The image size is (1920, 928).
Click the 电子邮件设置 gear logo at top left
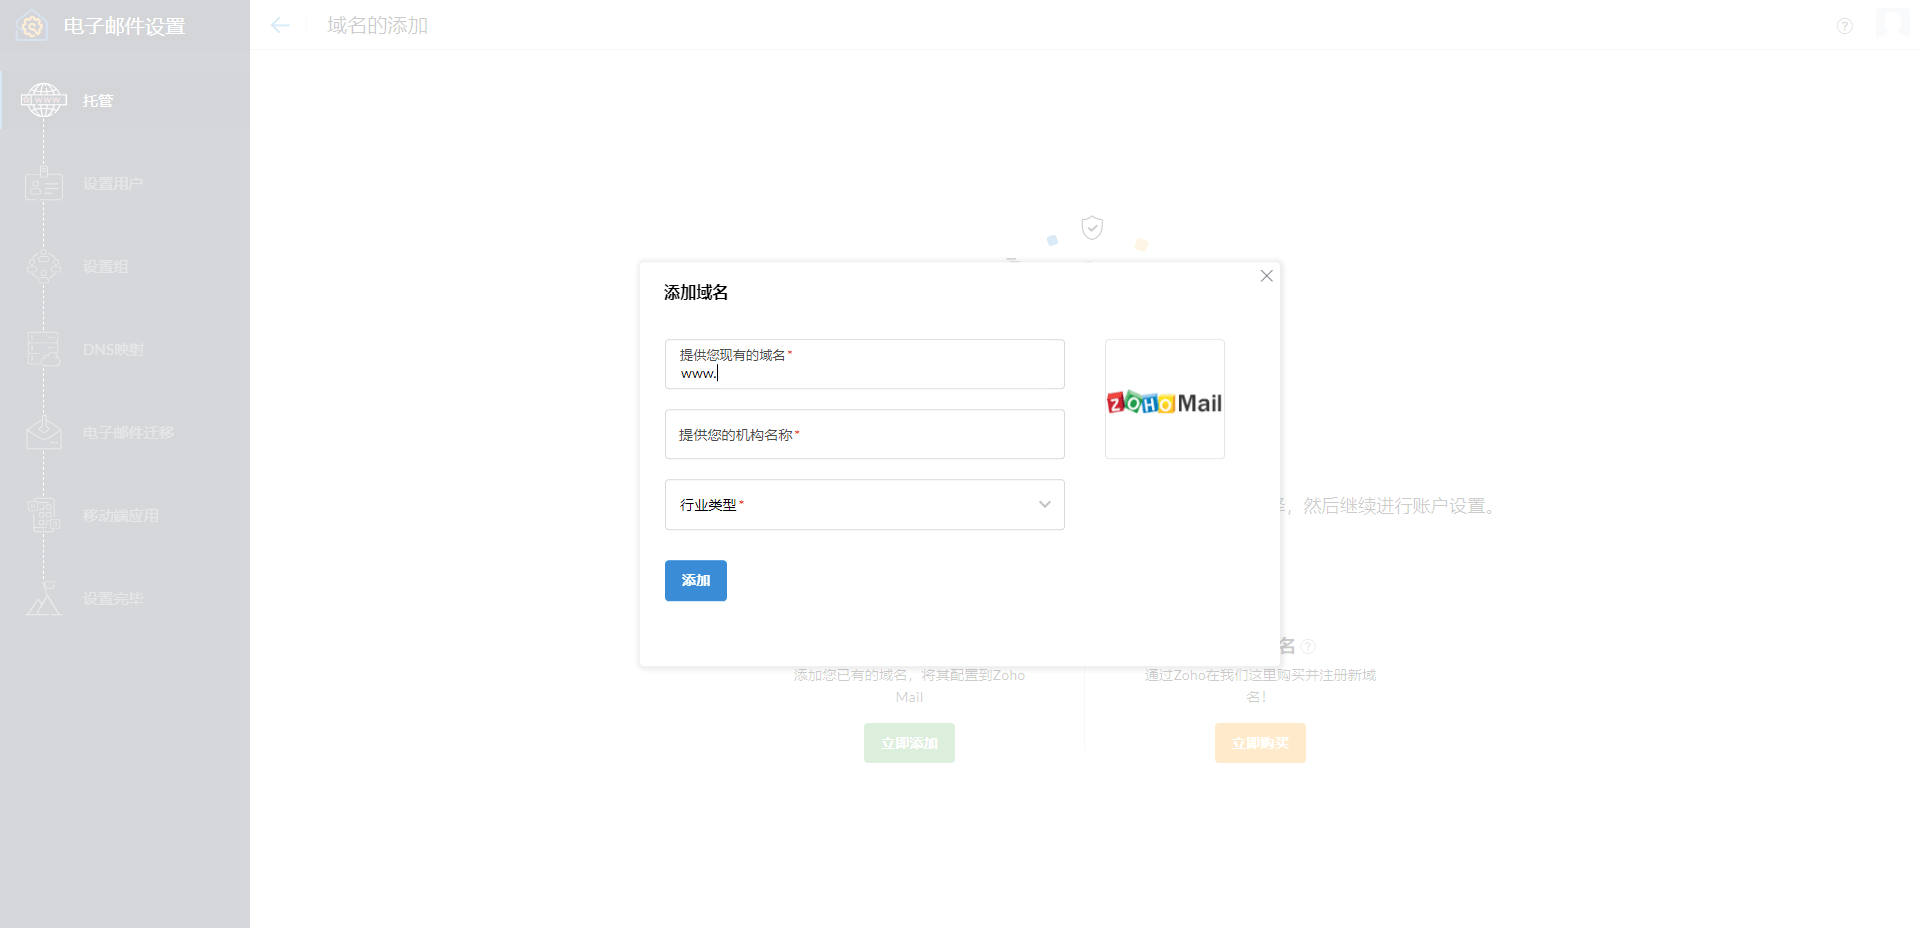click(x=31, y=26)
